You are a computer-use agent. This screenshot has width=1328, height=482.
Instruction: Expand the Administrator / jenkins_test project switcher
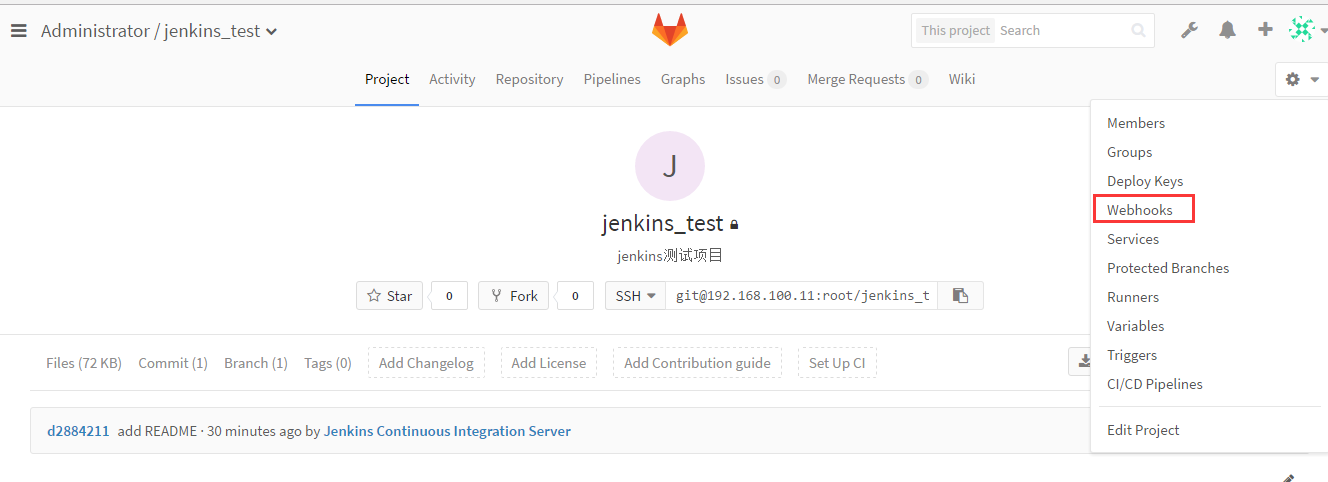[x=159, y=31]
